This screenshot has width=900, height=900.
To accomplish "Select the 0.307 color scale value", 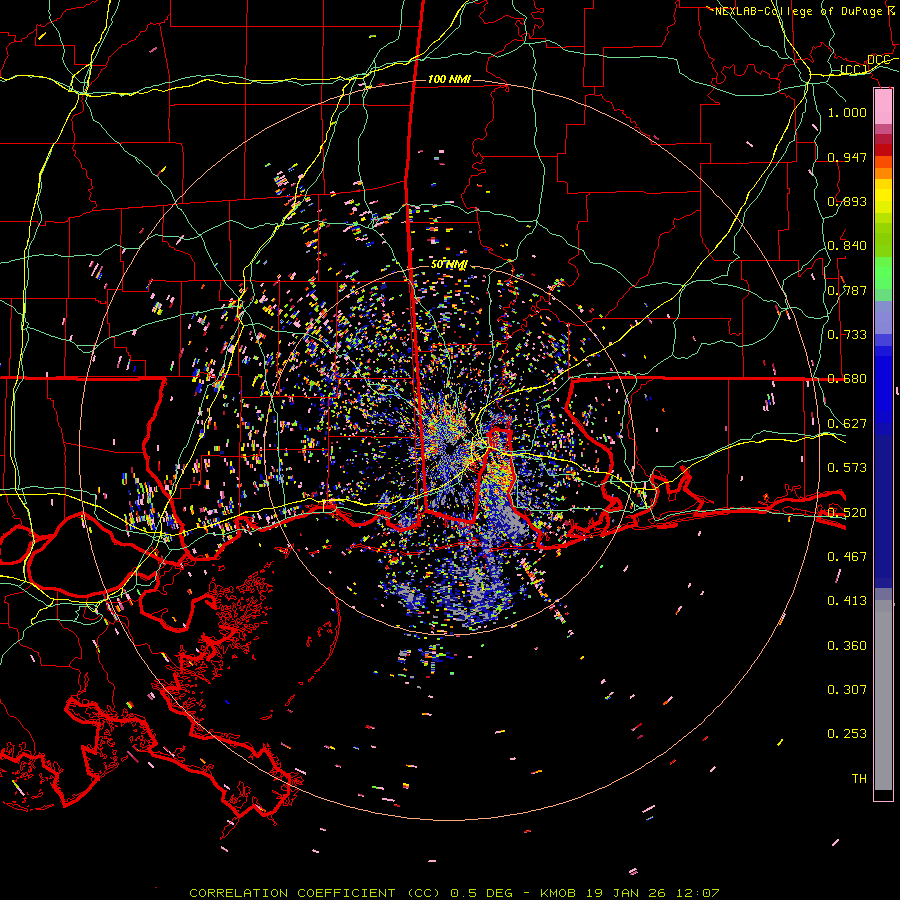I will tap(847, 689).
